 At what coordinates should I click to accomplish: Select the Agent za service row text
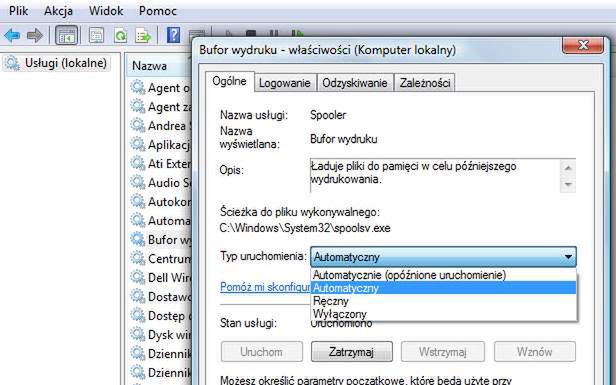(x=169, y=106)
